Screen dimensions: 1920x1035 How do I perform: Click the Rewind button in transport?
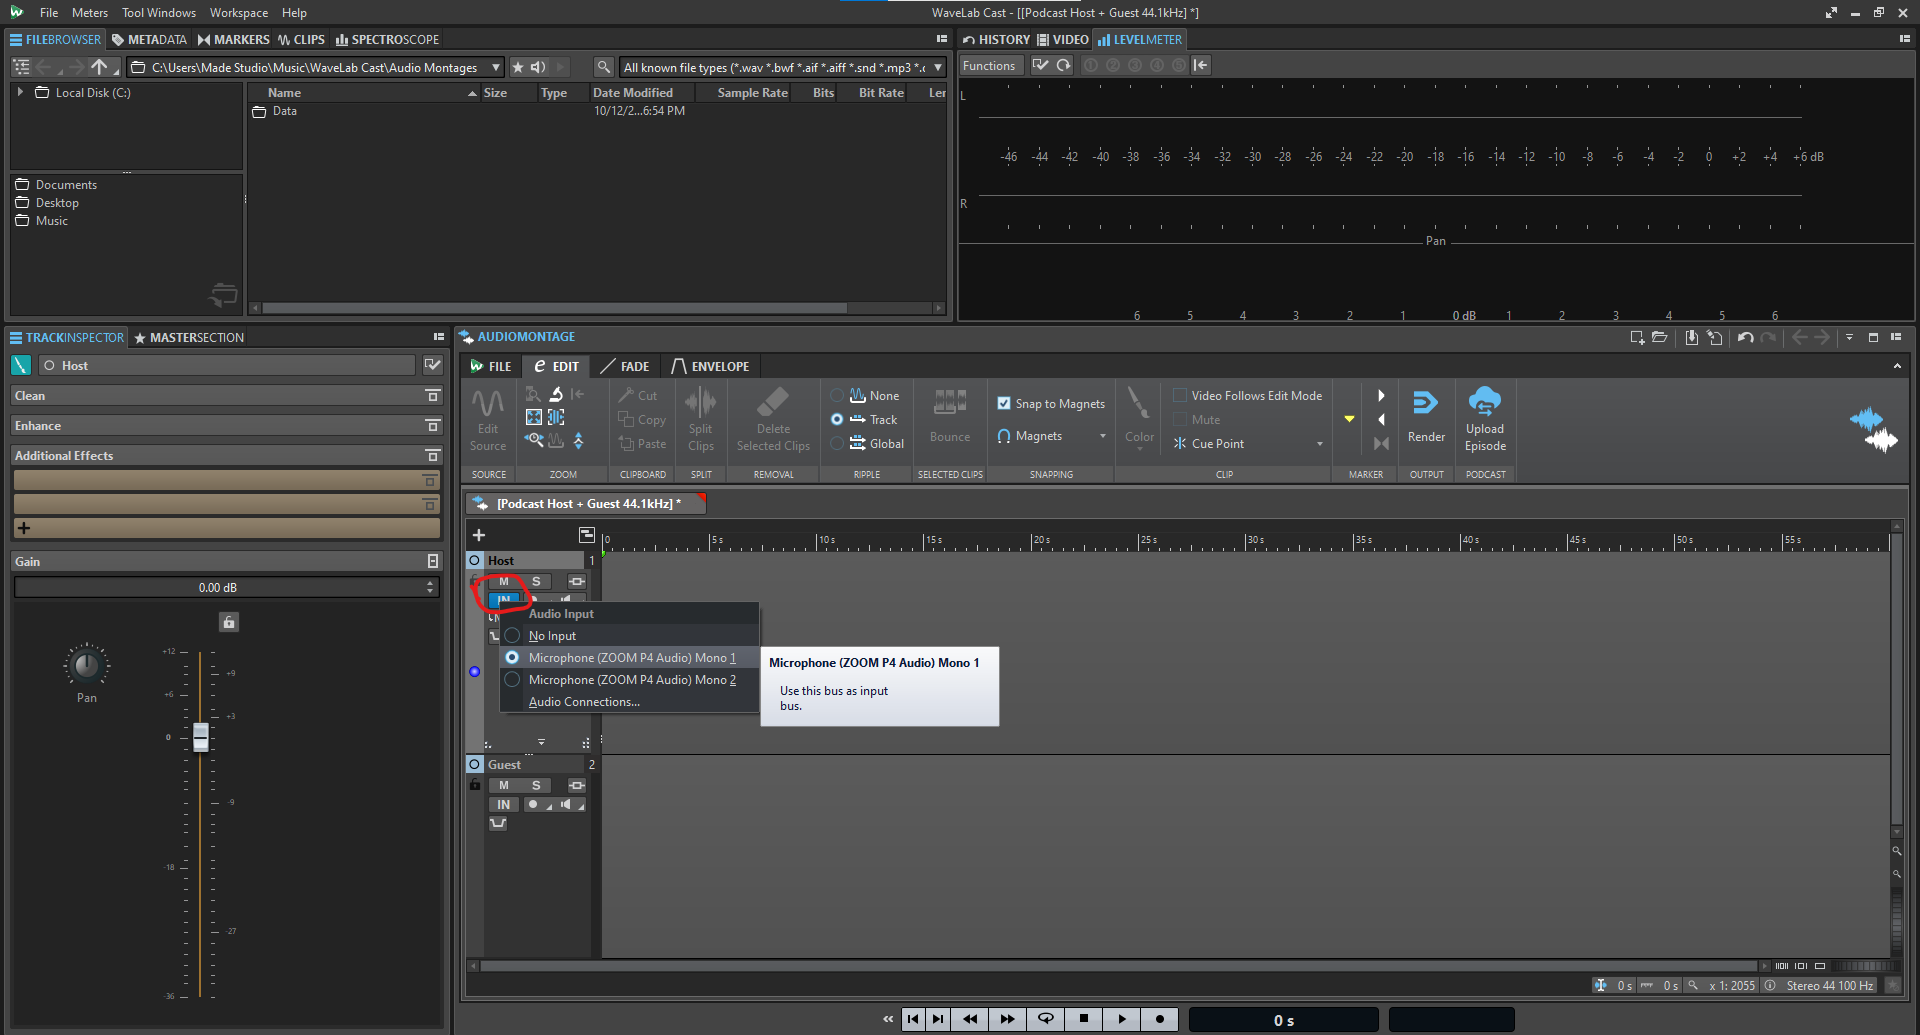[x=970, y=1019]
